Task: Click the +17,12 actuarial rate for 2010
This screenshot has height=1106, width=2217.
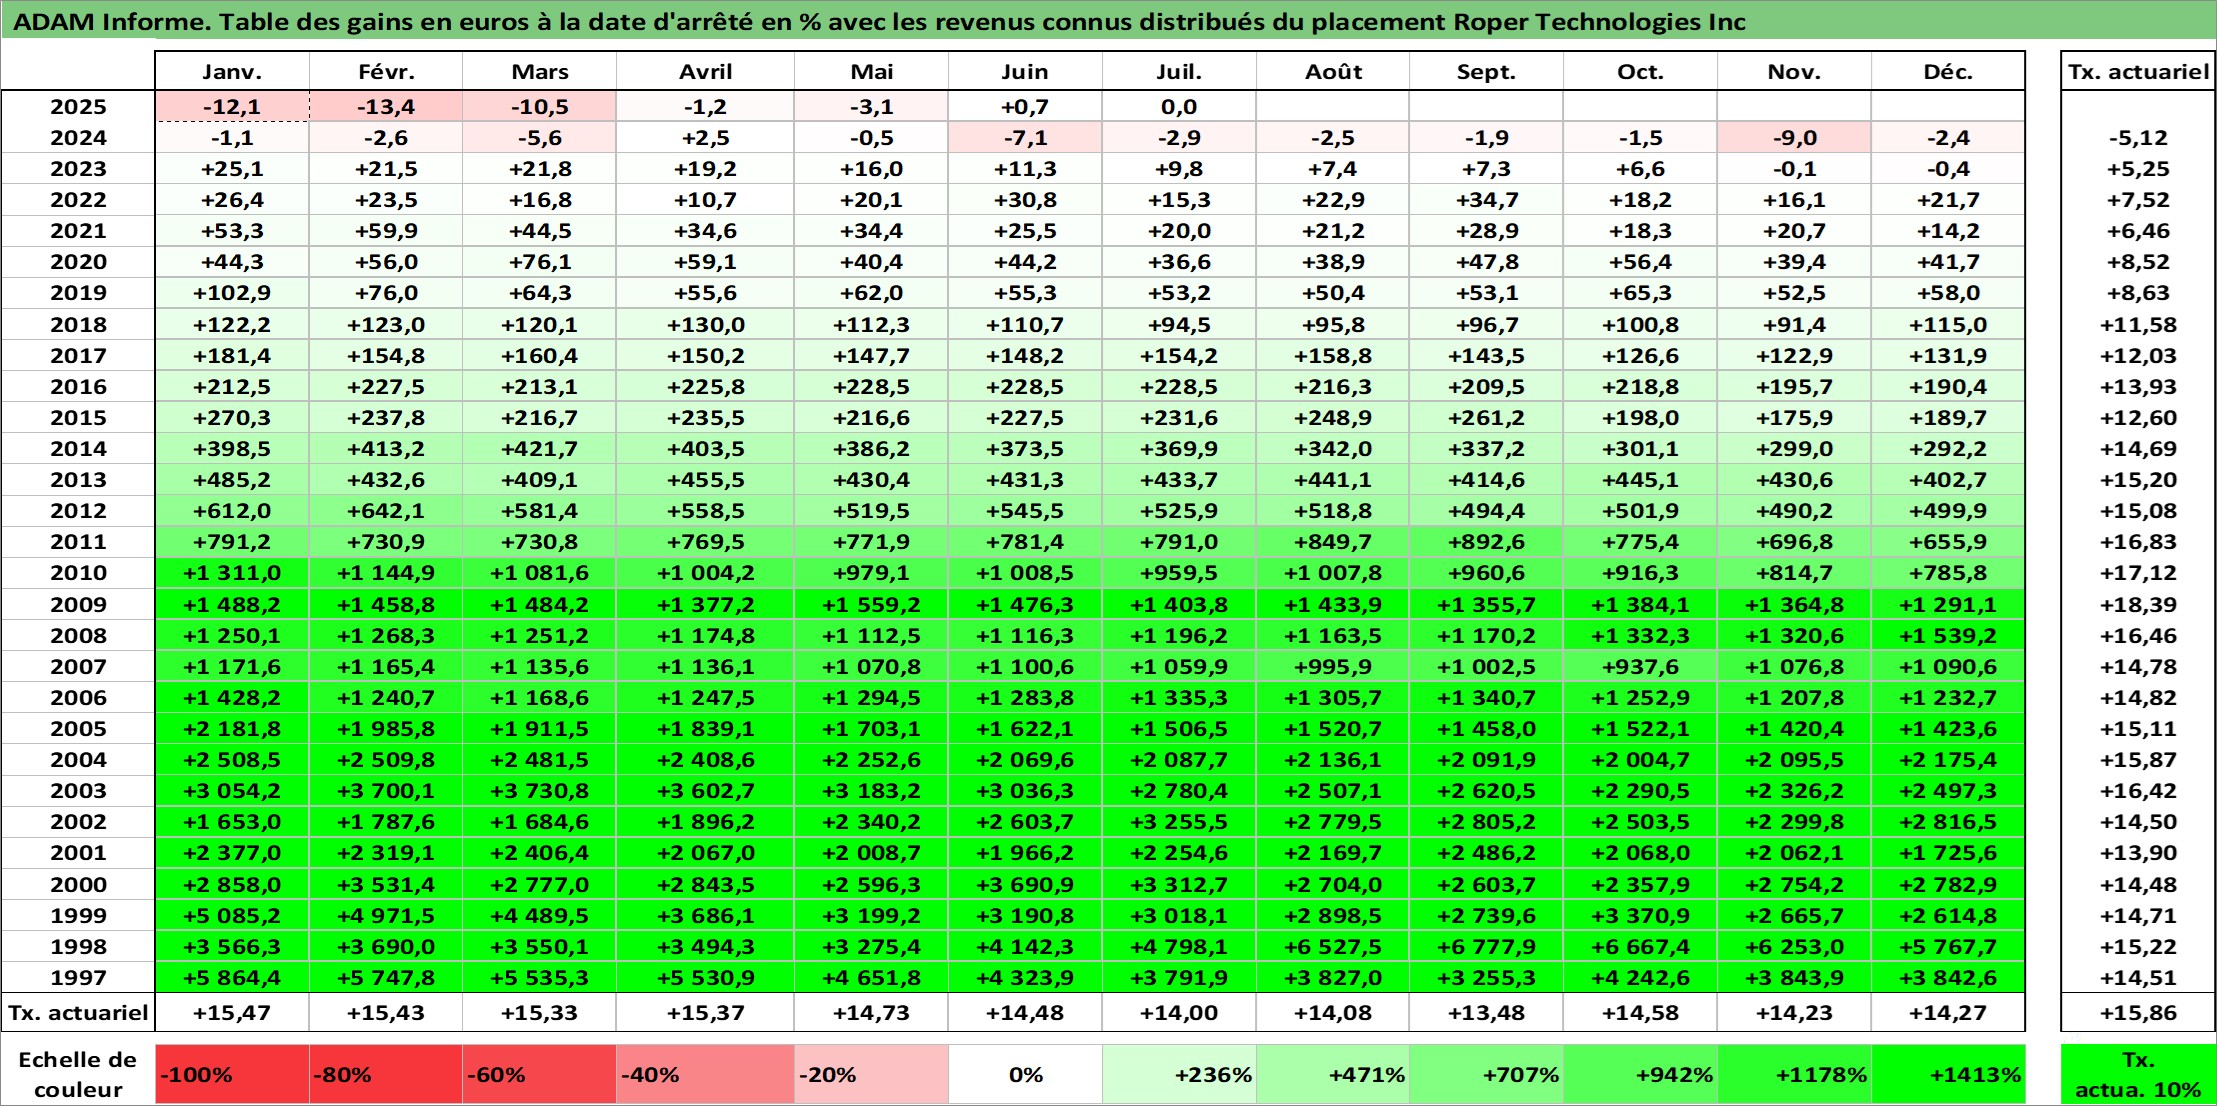Action: click(x=2138, y=573)
